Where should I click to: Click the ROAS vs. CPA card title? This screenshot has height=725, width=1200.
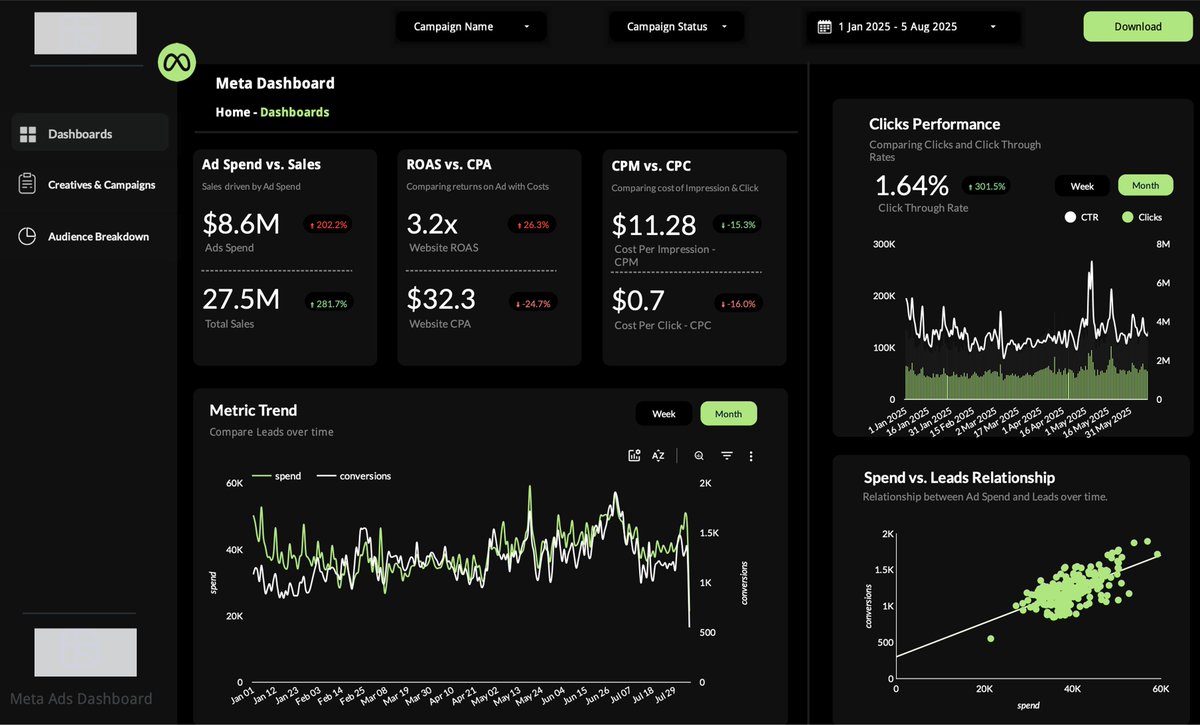(x=449, y=164)
